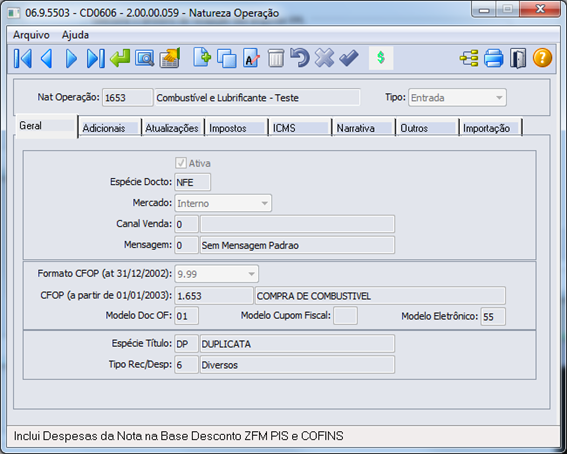Viewport: 567px width, 454px height.
Task: Click the Canal Venda code field
Action: point(186,224)
